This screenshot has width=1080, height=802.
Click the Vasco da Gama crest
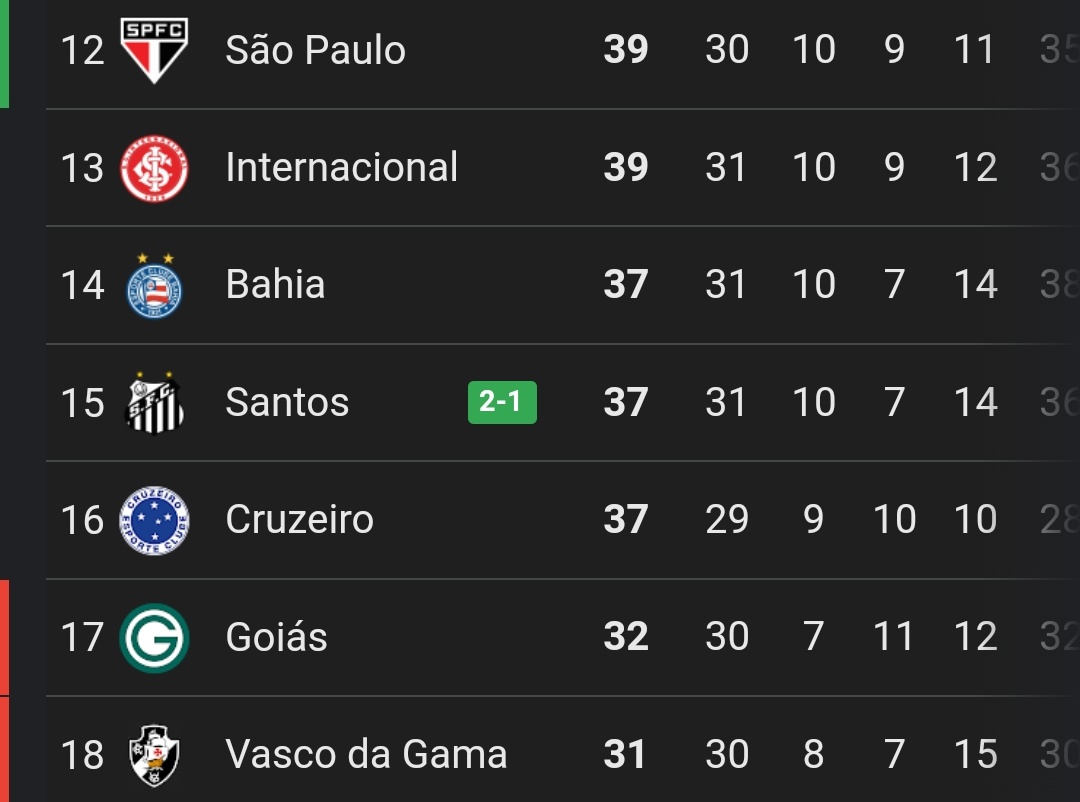tap(154, 755)
